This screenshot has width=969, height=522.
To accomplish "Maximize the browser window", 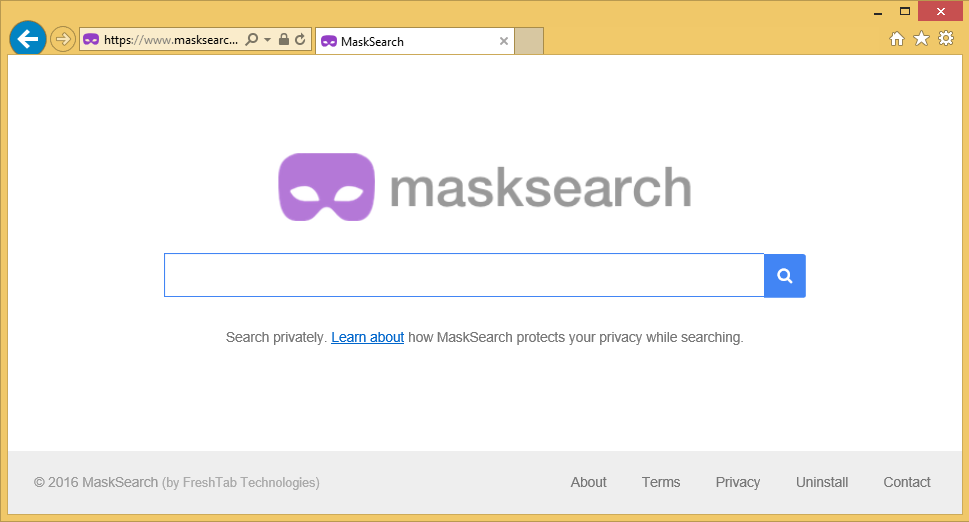I will coord(905,11).
